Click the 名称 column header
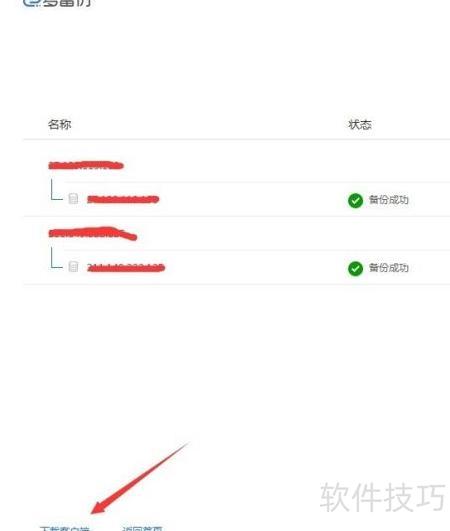Screen dimensions: 450x531 [x=60, y=124]
